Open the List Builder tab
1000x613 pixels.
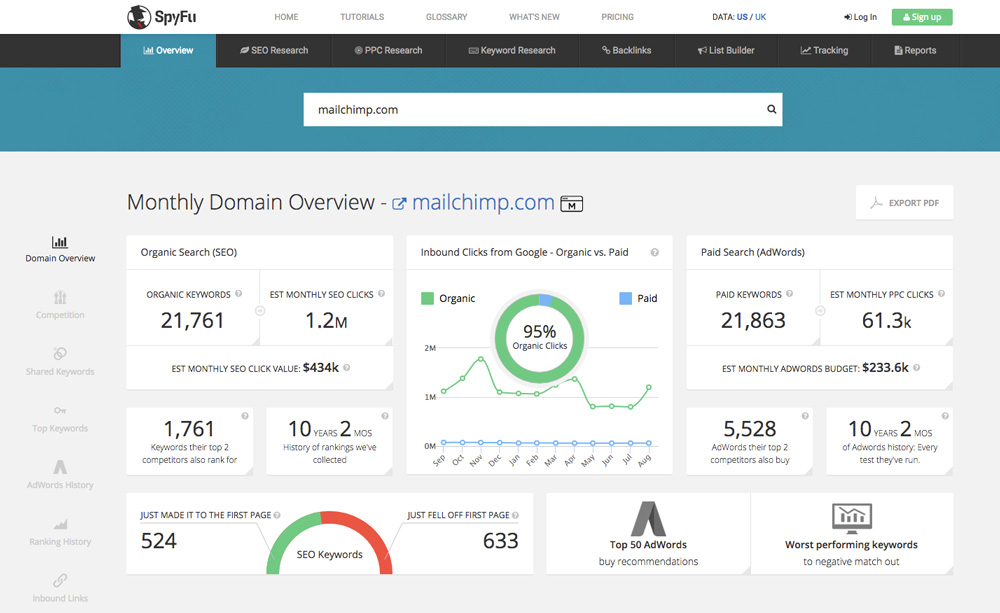click(726, 50)
